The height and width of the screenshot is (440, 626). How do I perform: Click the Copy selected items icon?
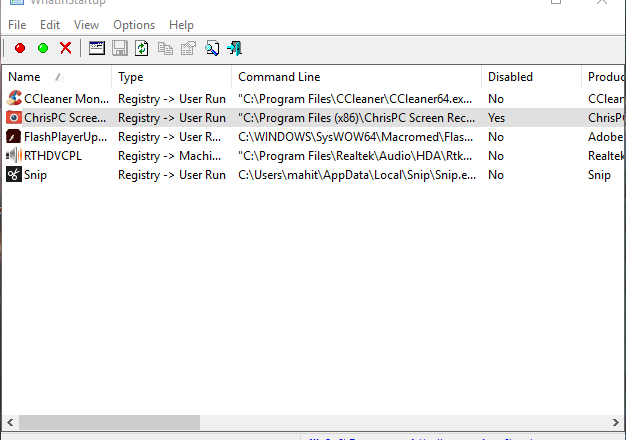(x=165, y=48)
